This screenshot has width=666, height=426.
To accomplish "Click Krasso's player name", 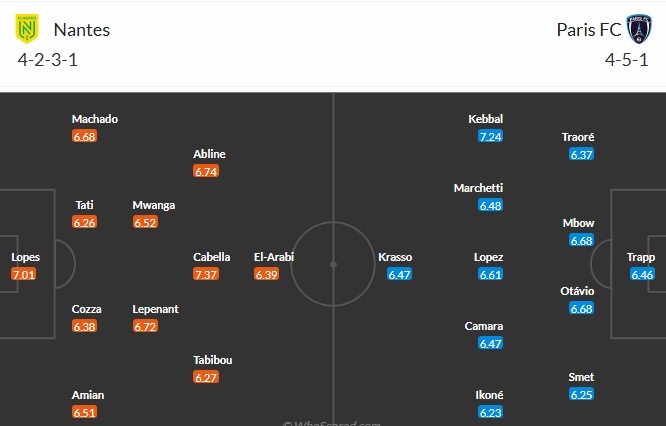I will coord(395,257).
